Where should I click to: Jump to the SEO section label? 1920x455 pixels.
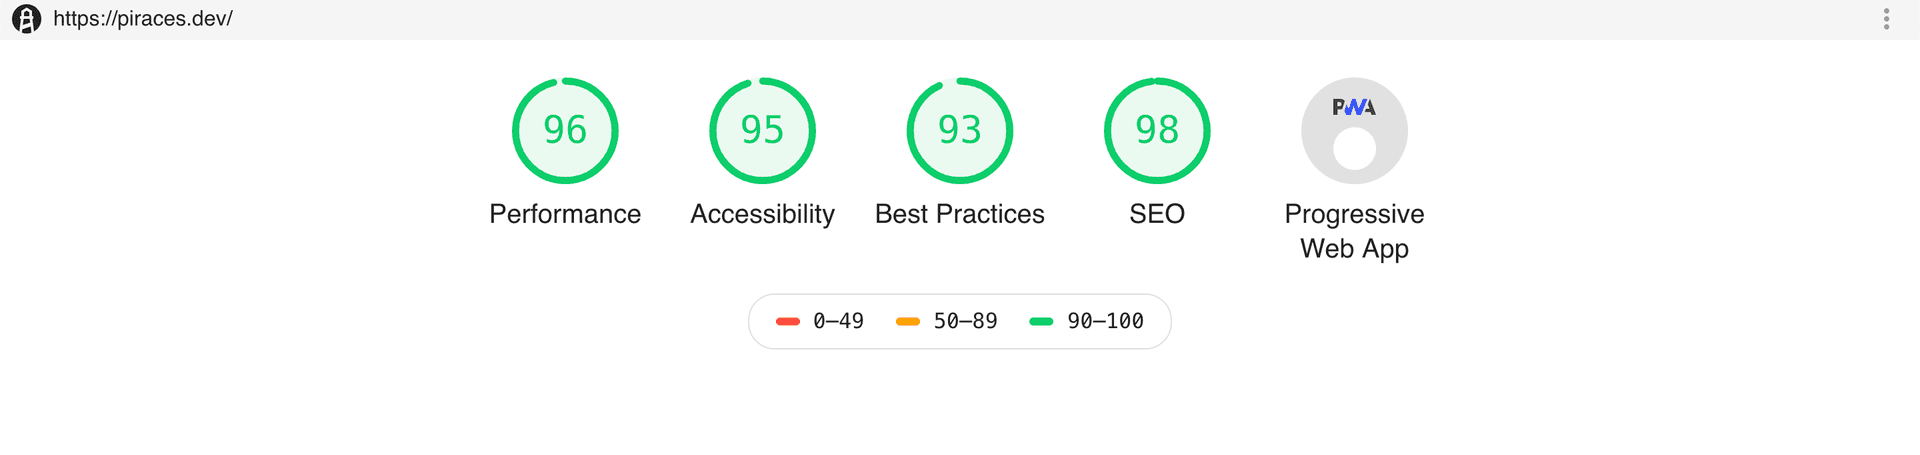point(1157,214)
